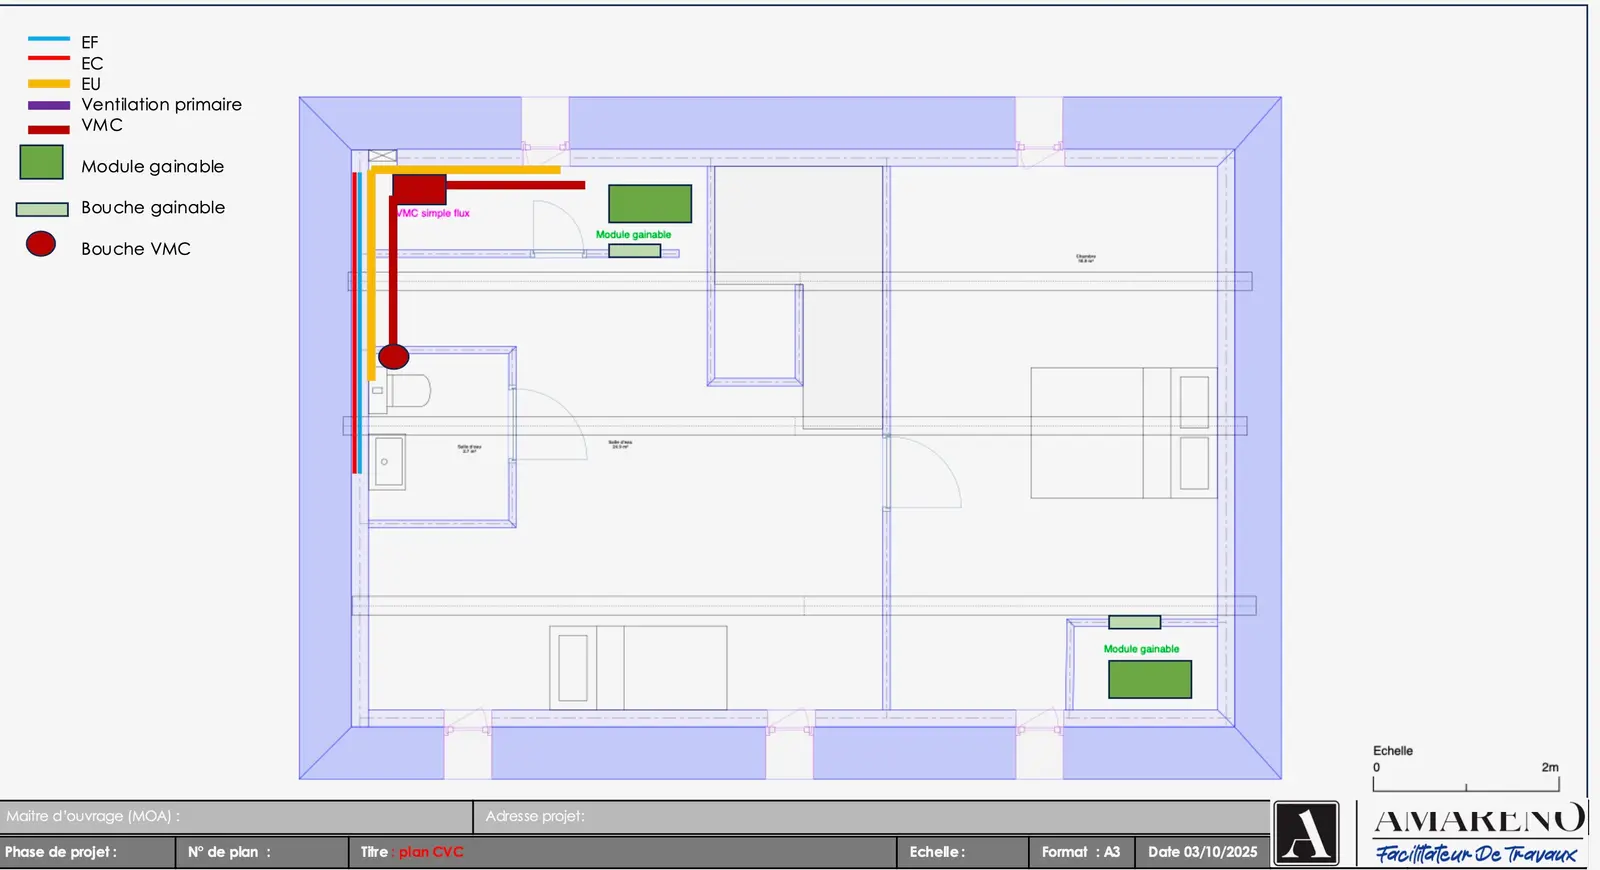Click the bathroom sink symbol

pos(388,461)
